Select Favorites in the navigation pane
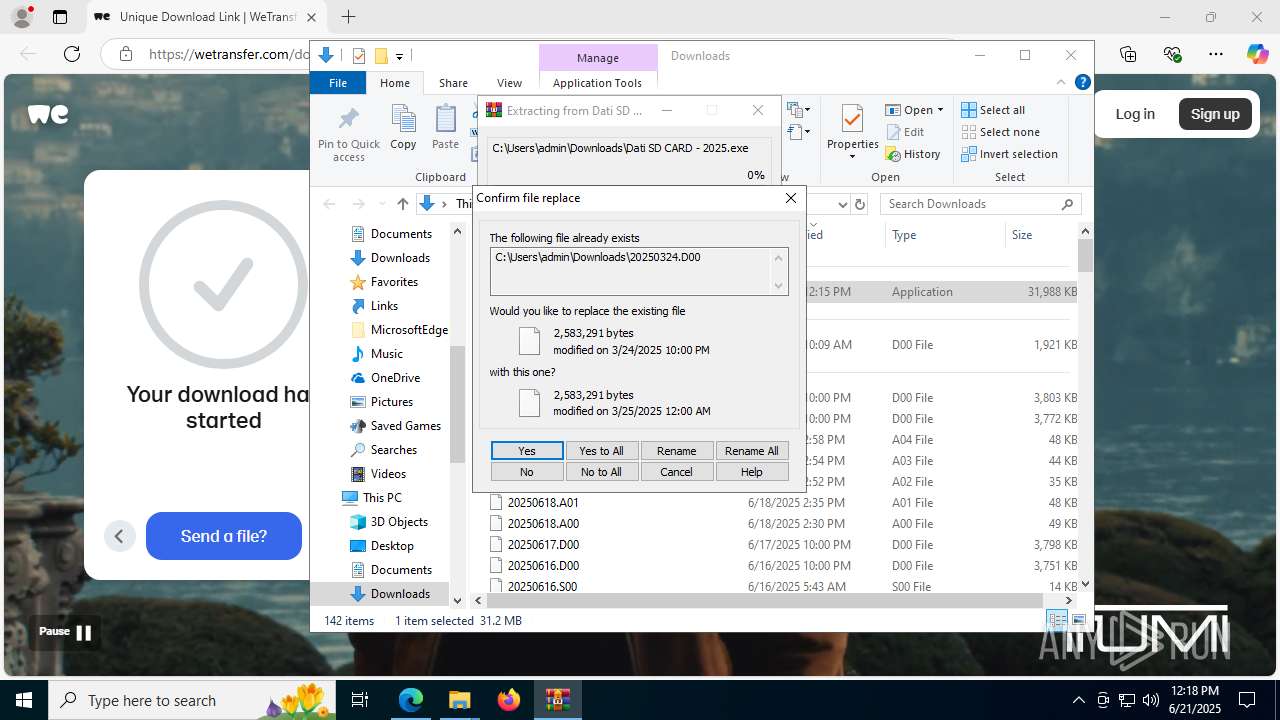The height and width of the screenshot is (720, 1280). pyautogui.click(x=394, y=282)
